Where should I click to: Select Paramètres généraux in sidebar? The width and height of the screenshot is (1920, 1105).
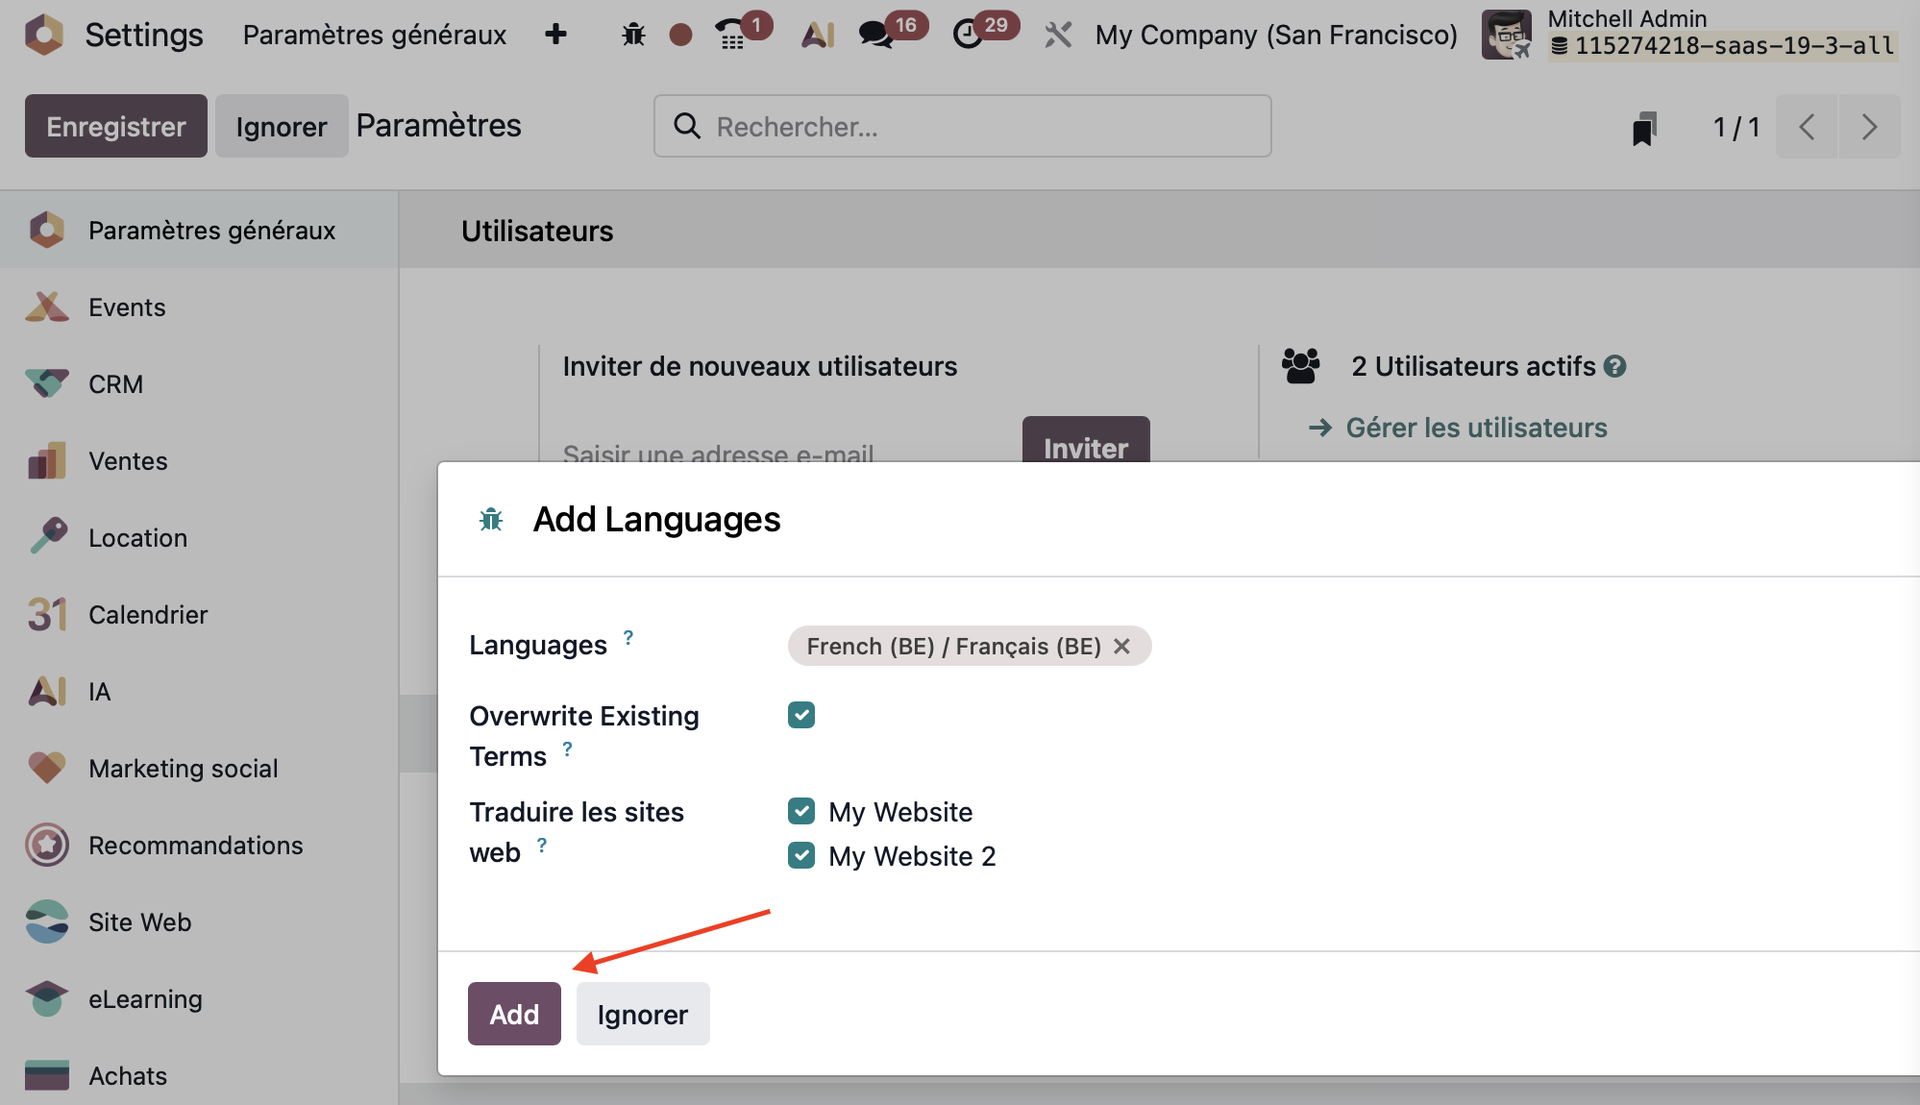[x=199, y=230]
